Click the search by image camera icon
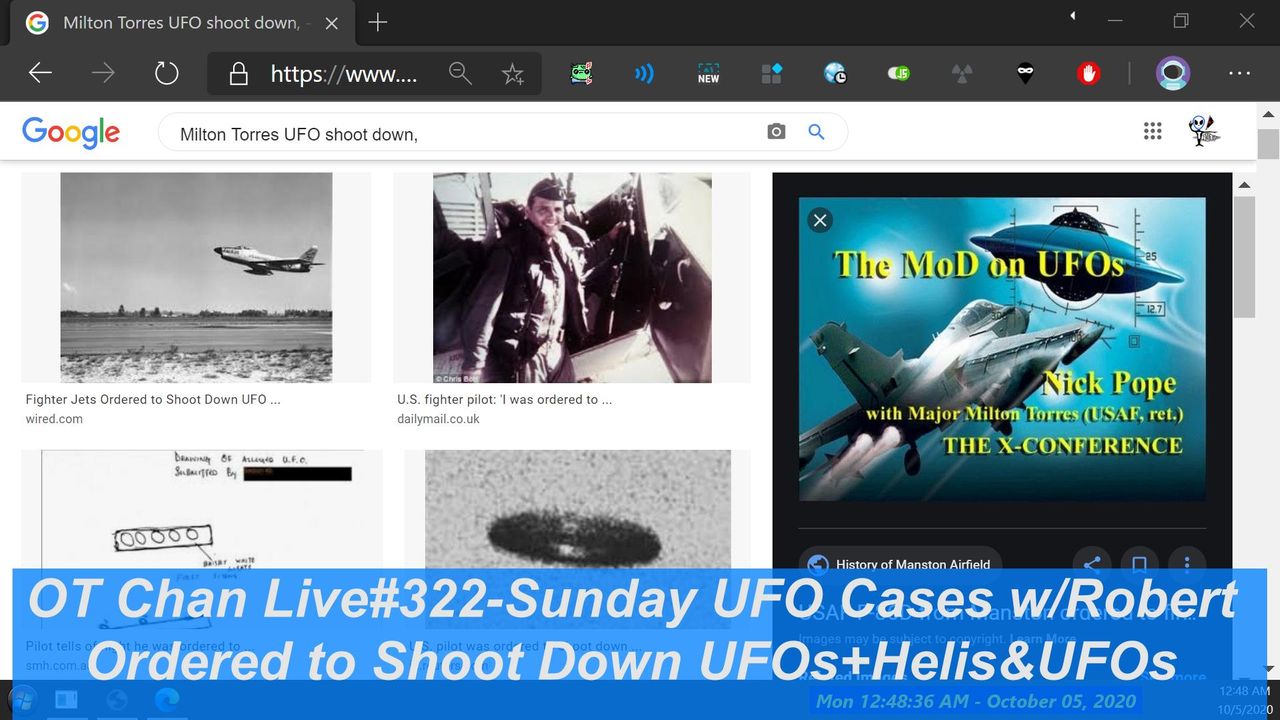The width and height of the screenshot is (1280, 720). coord(776,132)
